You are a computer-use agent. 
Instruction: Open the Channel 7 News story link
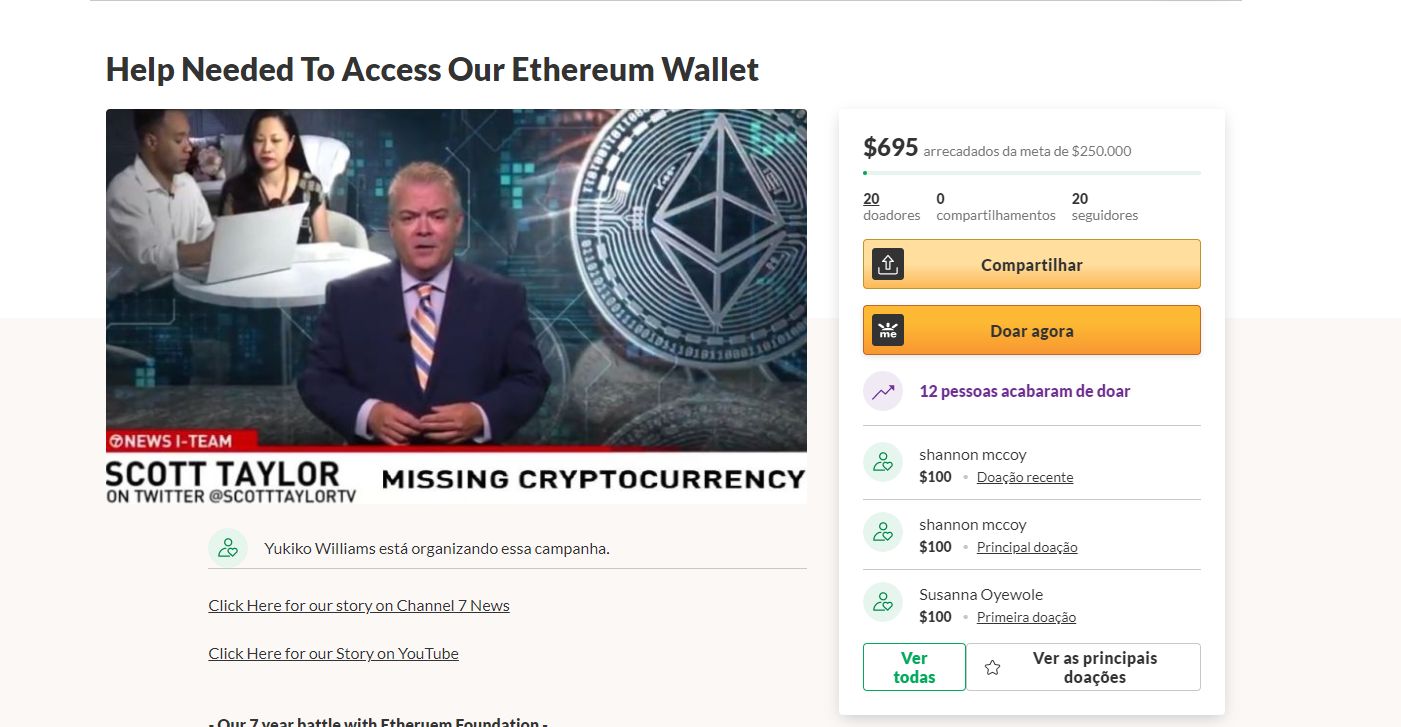[359, 605]
